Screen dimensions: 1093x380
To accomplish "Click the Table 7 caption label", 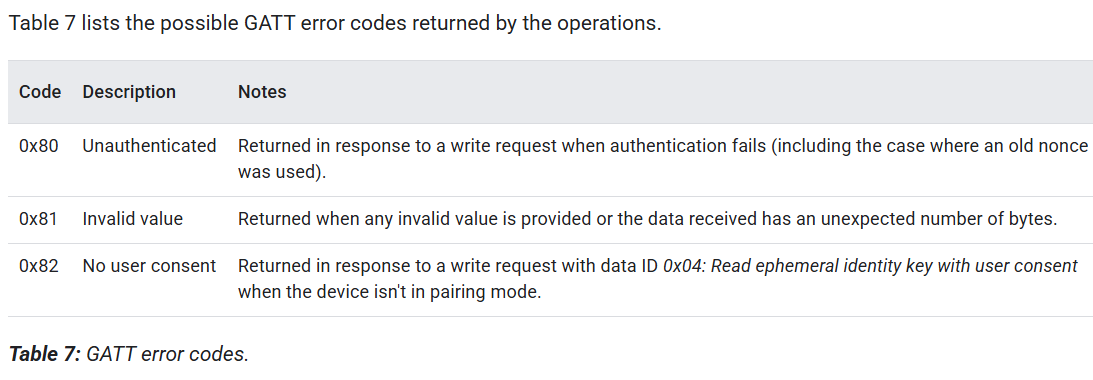I will 45,354.
